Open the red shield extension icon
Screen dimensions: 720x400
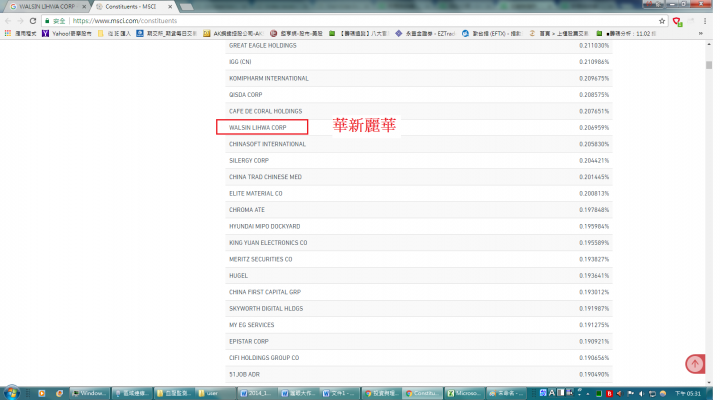[677, 21]
